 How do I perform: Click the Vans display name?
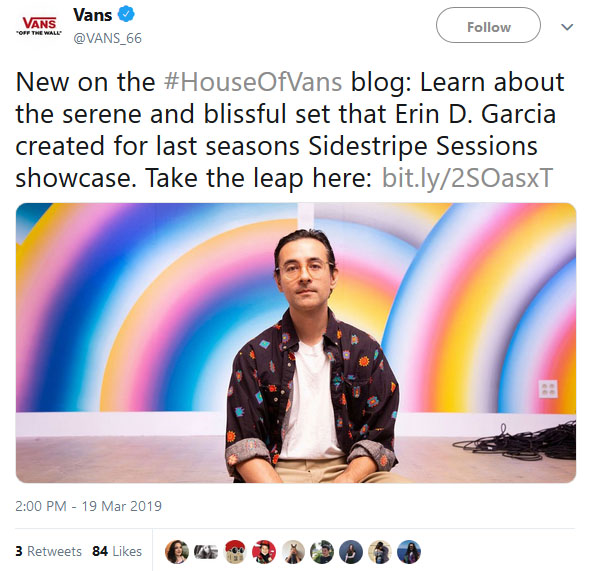[x=92, y=15]
